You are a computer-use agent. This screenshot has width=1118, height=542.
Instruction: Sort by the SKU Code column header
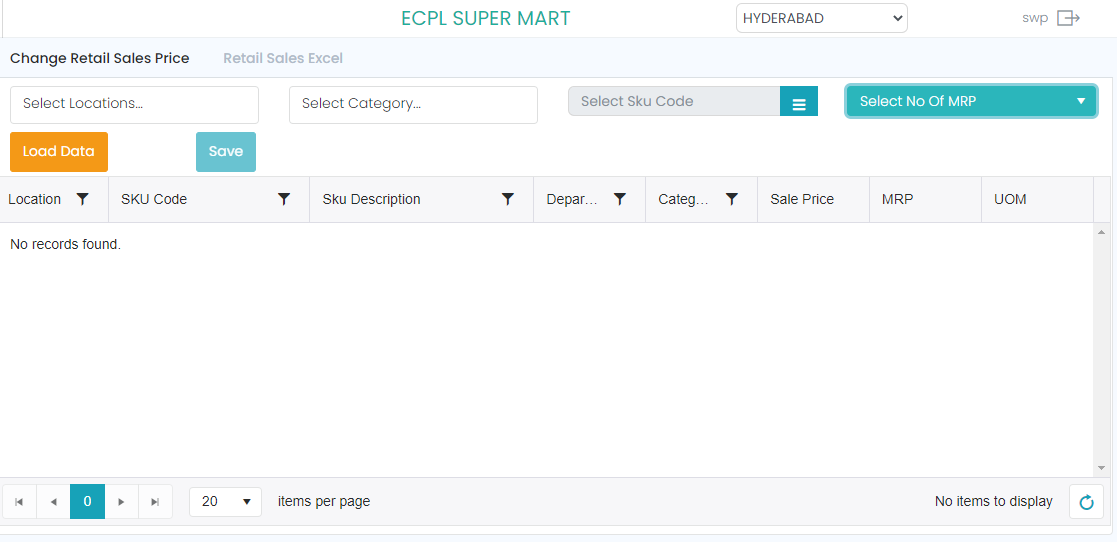coord(154,200)
